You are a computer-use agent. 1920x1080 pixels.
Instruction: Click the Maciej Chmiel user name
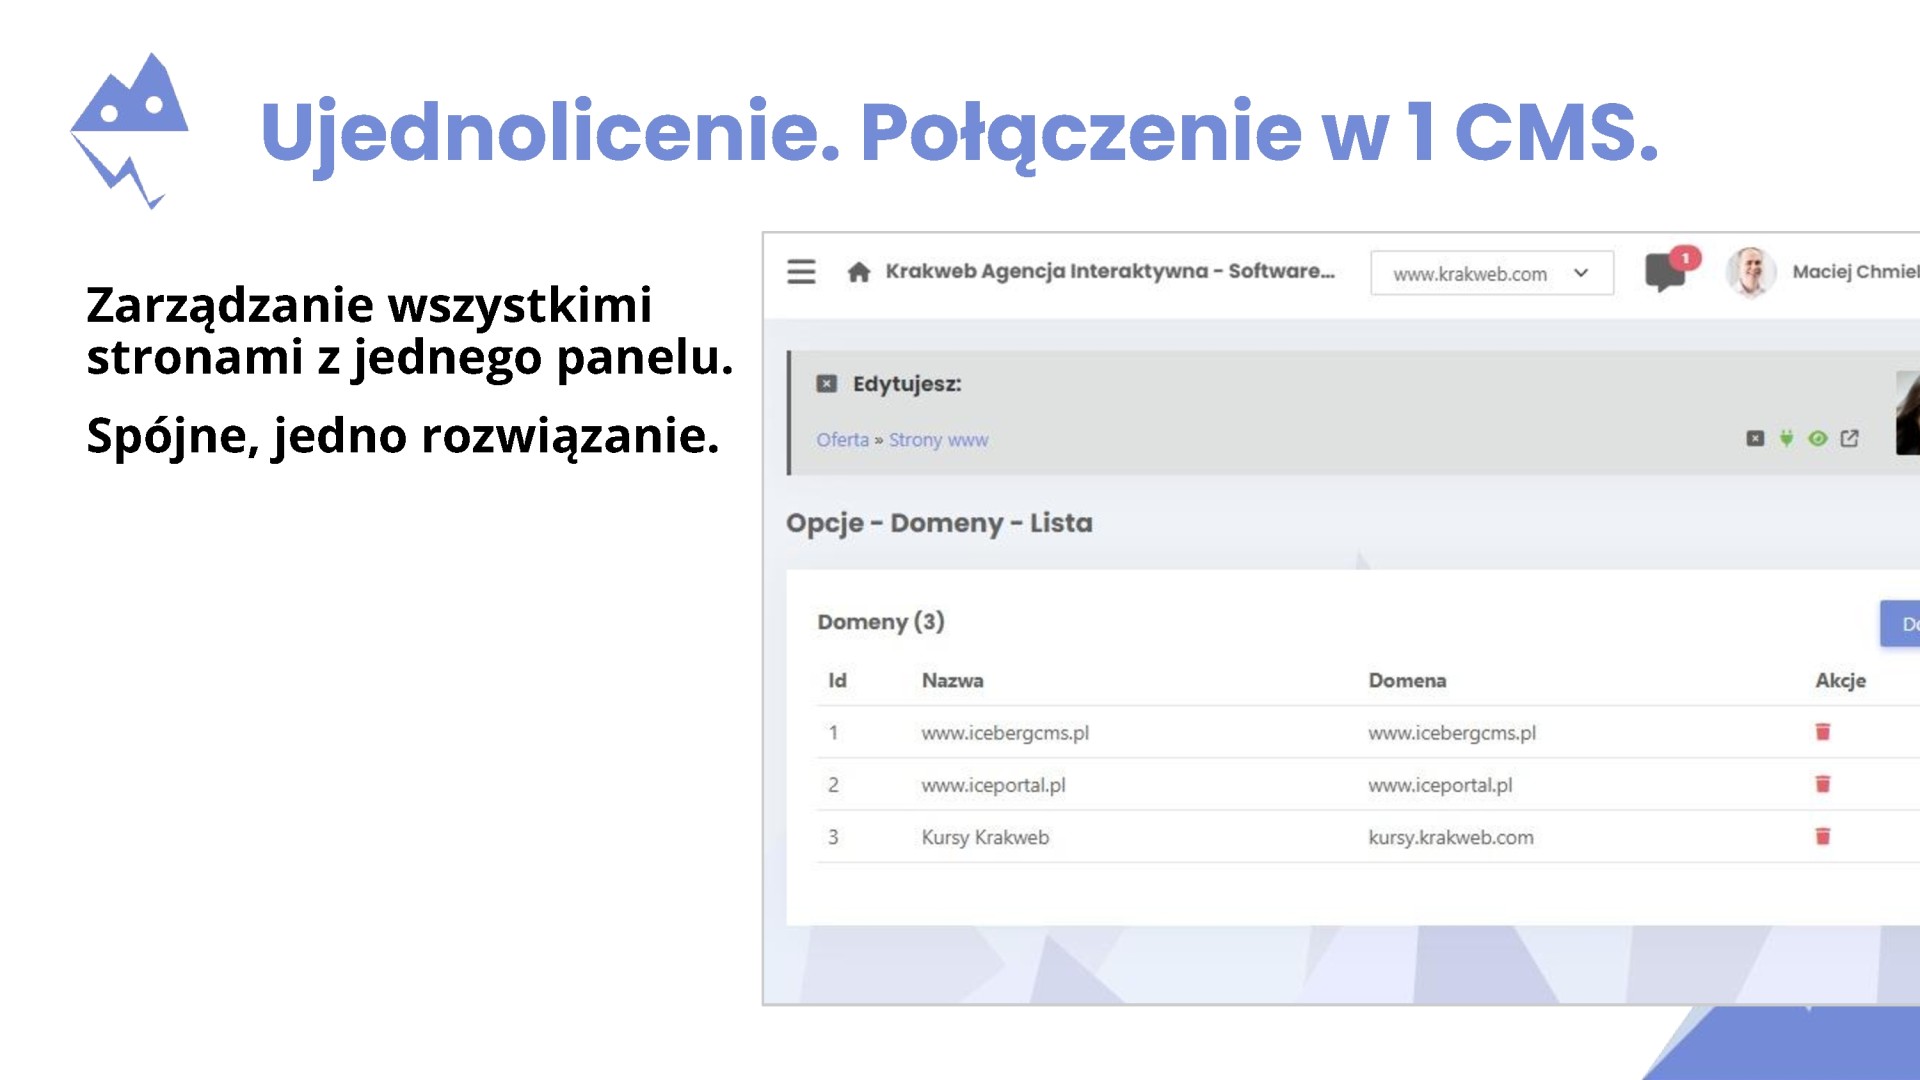1855,271
